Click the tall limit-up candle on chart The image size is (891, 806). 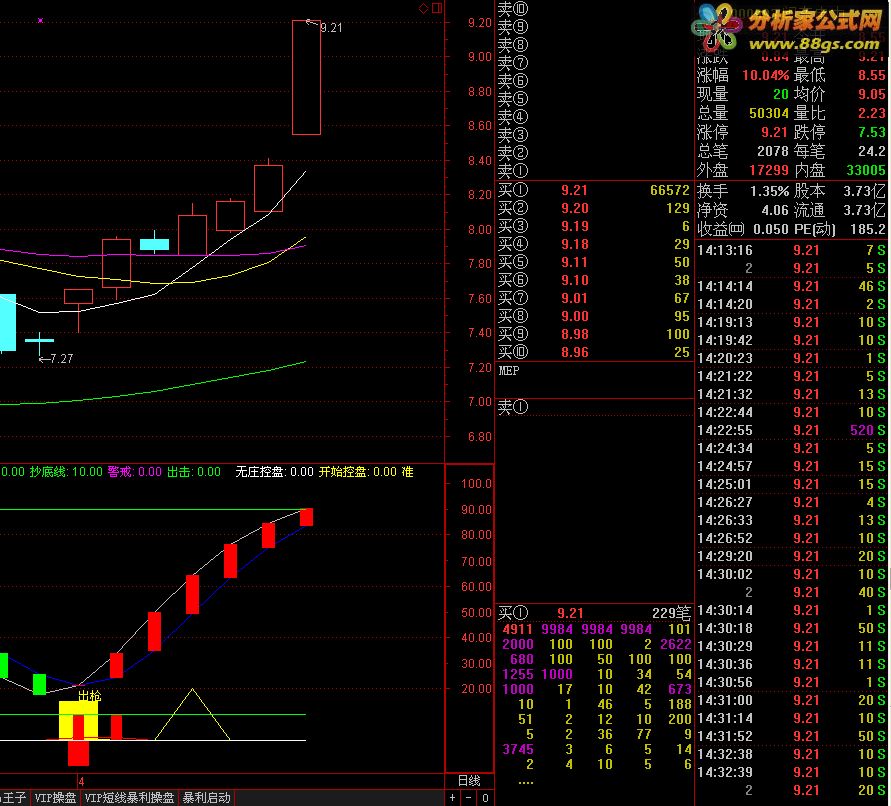click(x=306, y=77)
